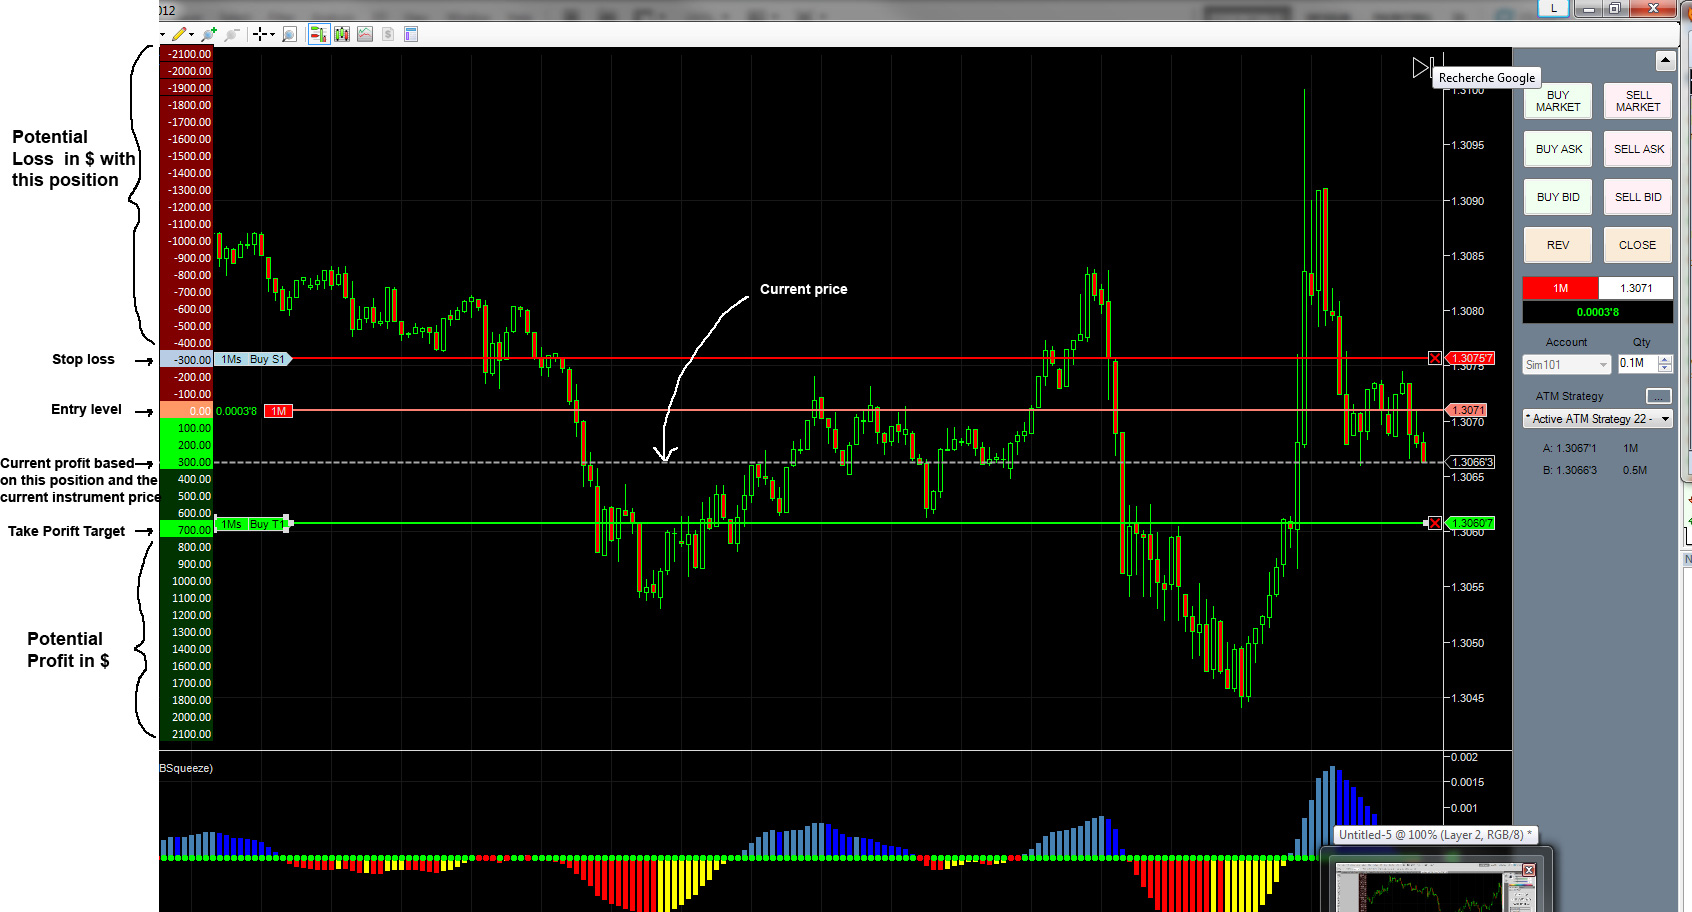
Task: Click the -300.00 stop loss ladder cell
Action: coord(186,359)
